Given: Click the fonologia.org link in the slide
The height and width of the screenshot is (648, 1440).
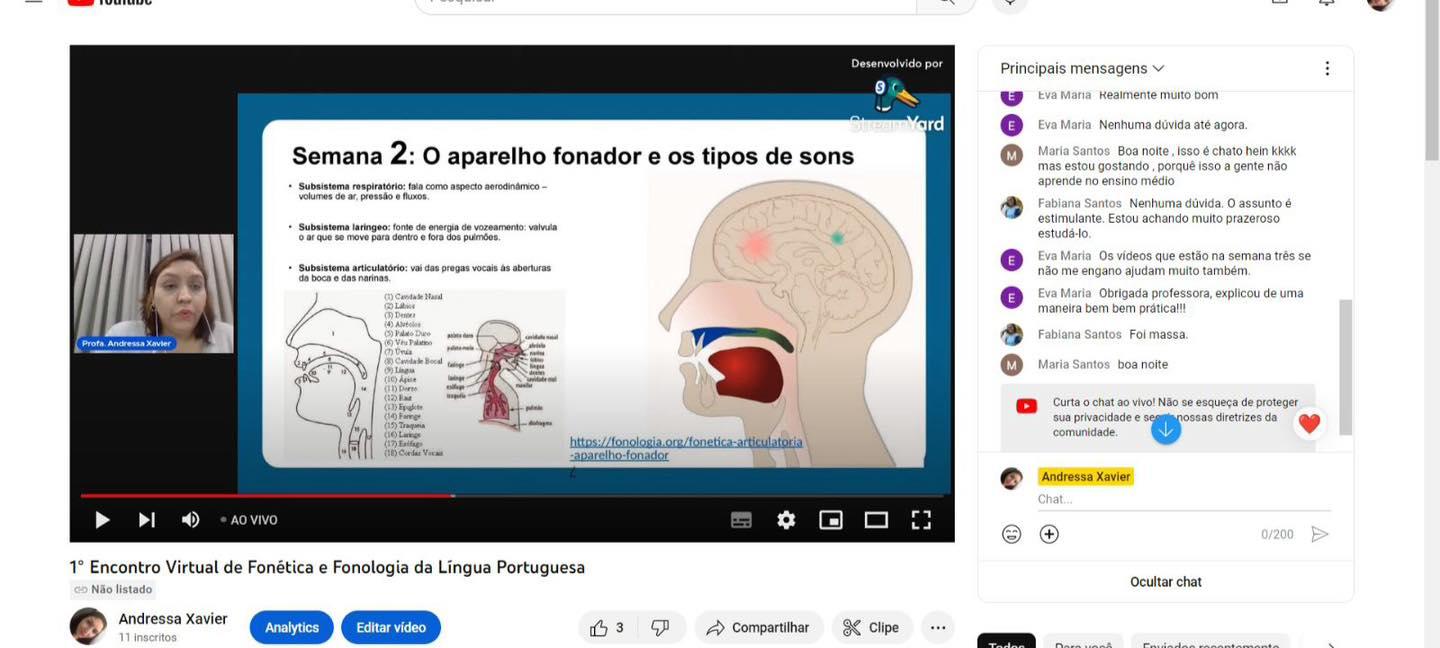Looking at the screenshot, I should [686, 448].
